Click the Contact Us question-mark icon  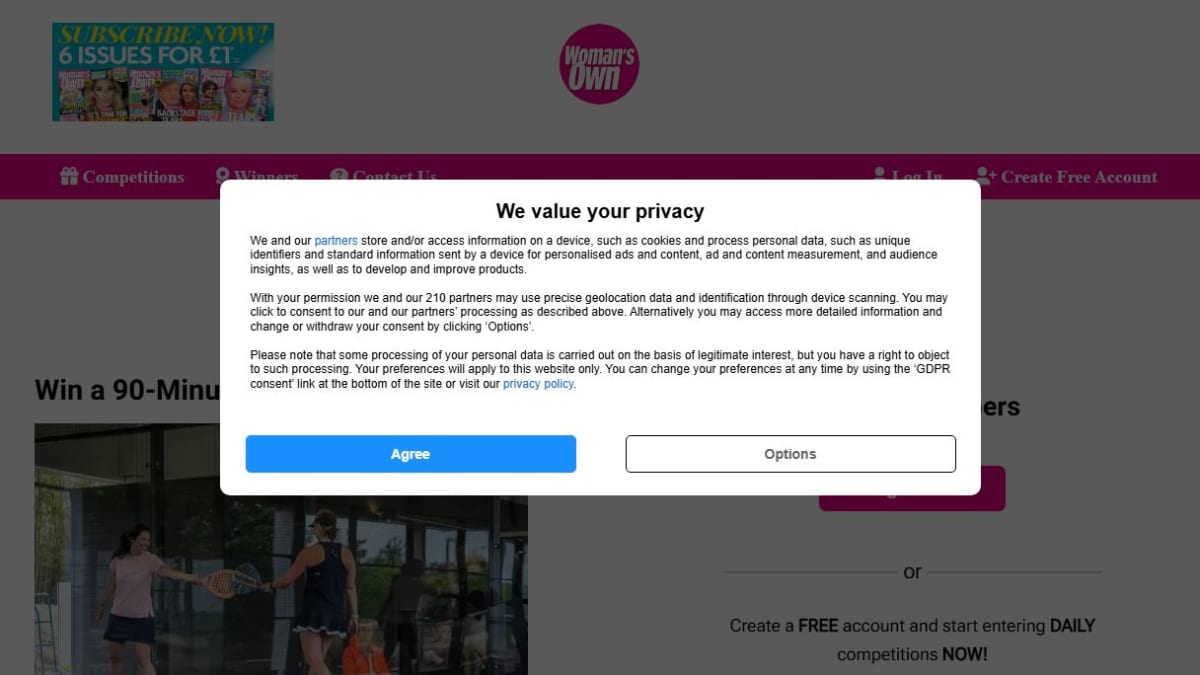coord(339,176)
